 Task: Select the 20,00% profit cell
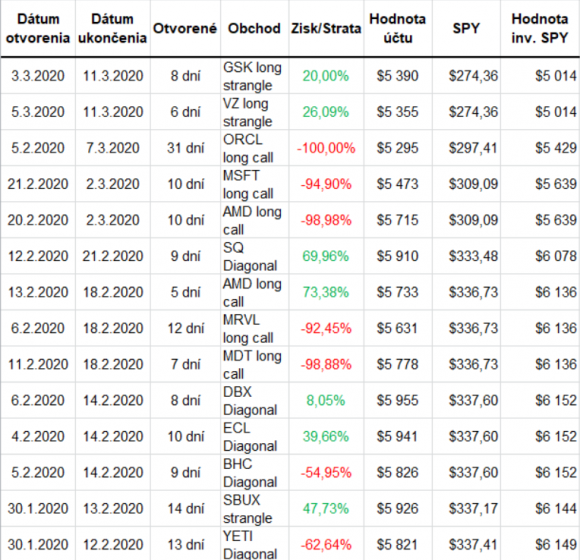[x=326, y=76]
